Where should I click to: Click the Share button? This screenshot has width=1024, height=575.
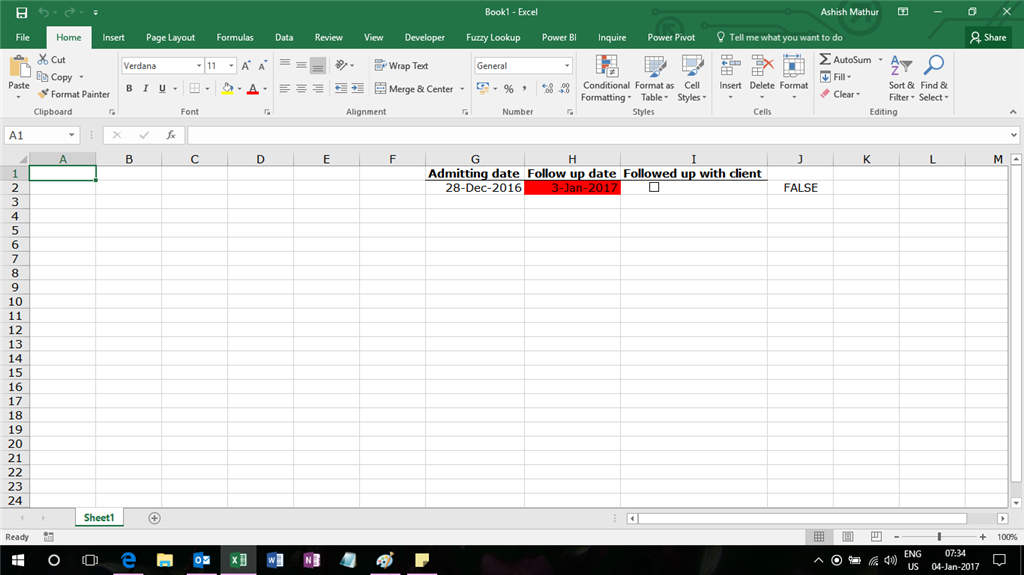coord(988,37)
